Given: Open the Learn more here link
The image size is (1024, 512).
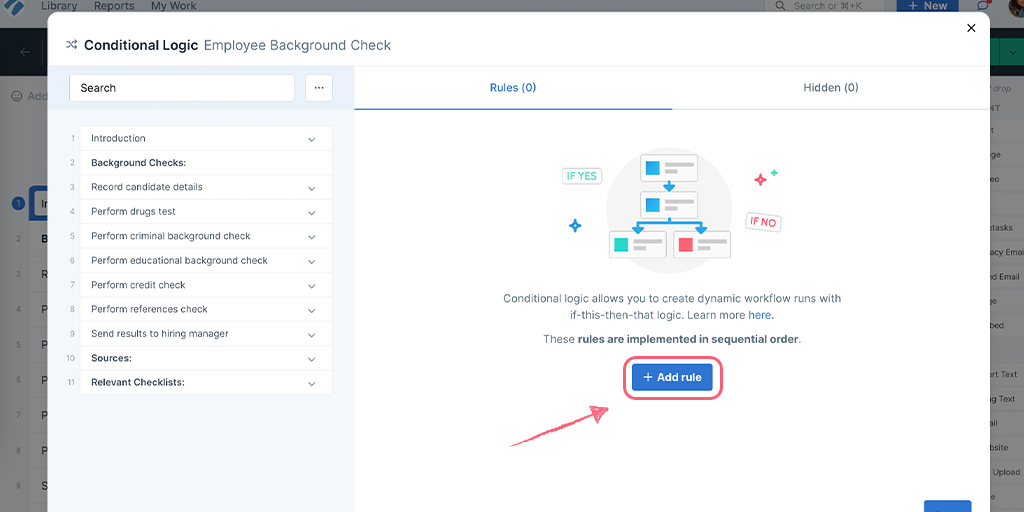Looking at the screenshot, I should click(760, 315).
